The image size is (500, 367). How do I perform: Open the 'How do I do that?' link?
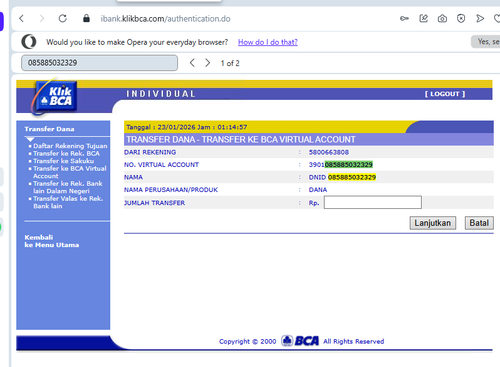[268, 42]
